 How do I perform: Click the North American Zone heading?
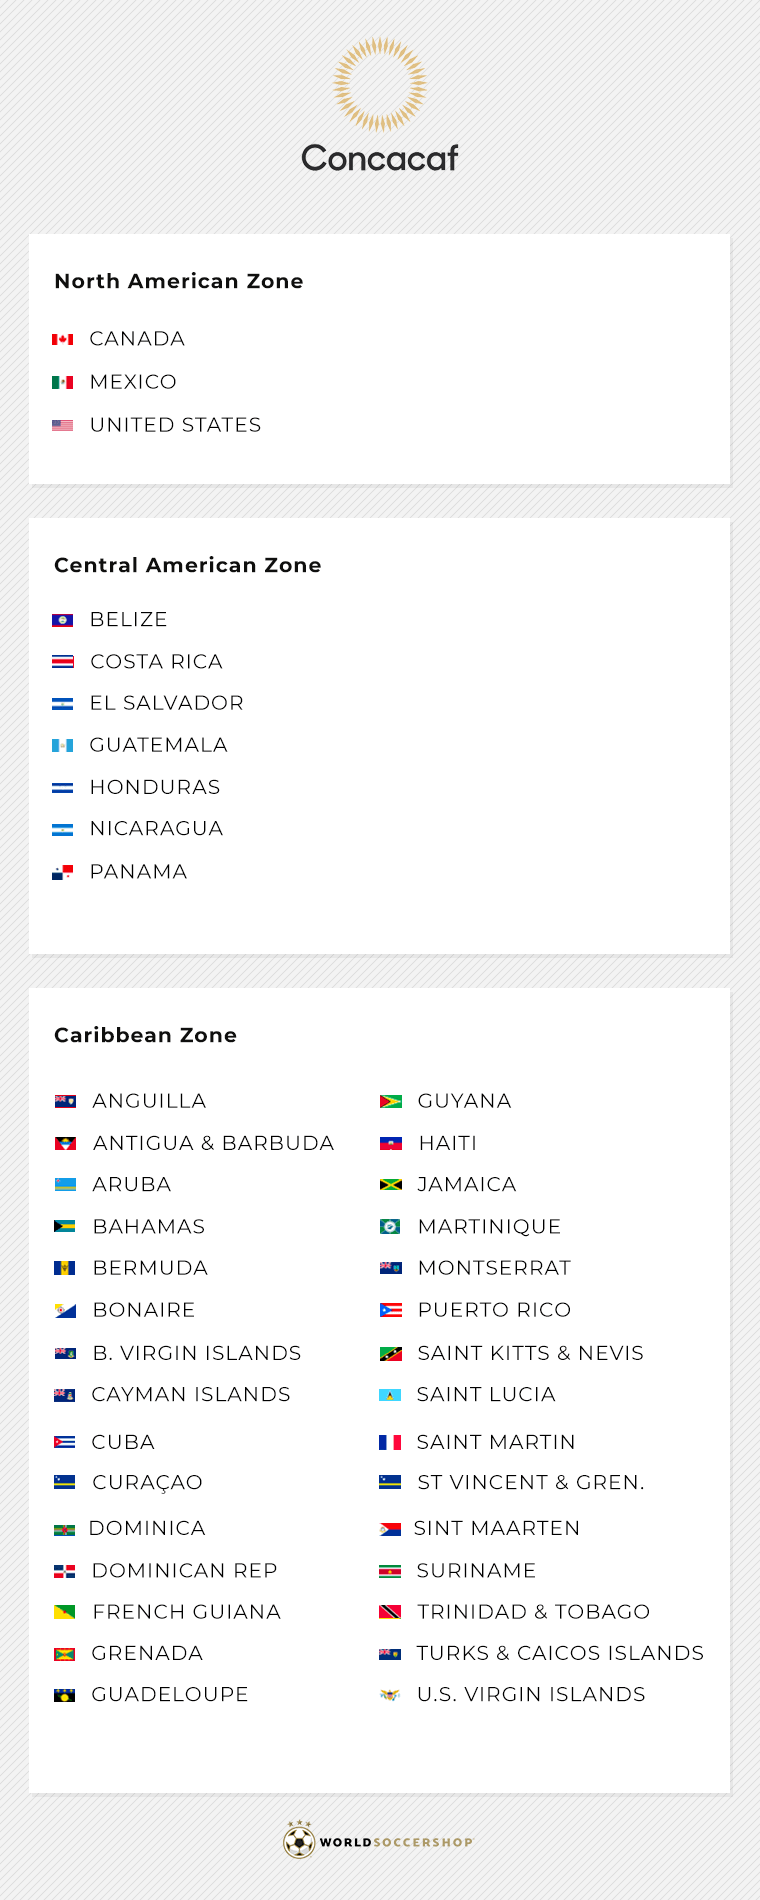click(x=179, y=281)
